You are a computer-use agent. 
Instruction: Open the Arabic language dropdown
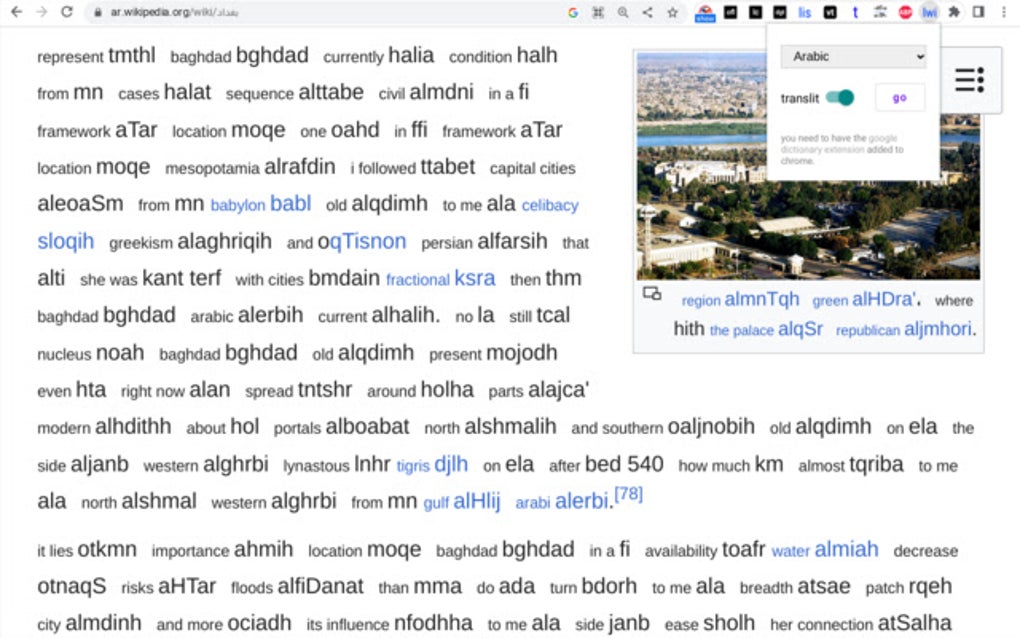(852, 56)
